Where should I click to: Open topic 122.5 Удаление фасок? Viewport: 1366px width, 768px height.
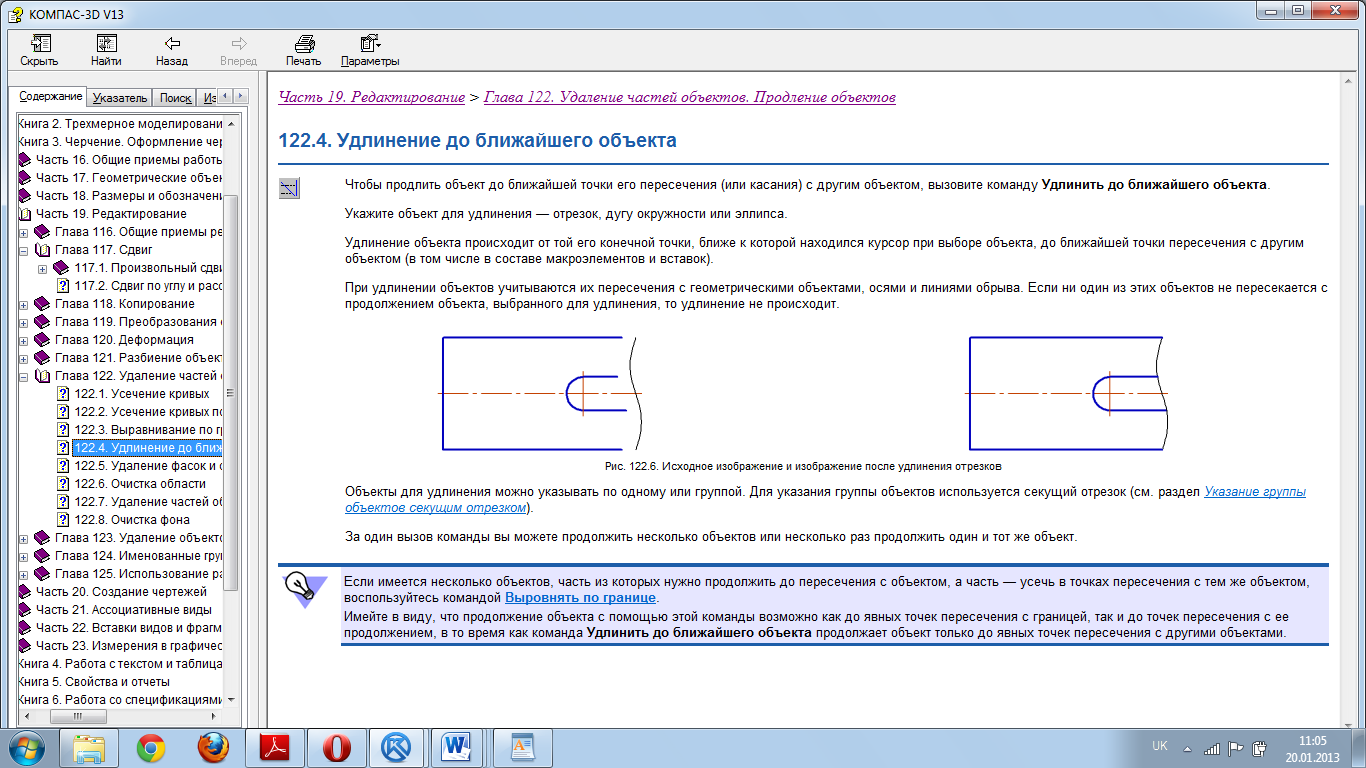point(148,466)
